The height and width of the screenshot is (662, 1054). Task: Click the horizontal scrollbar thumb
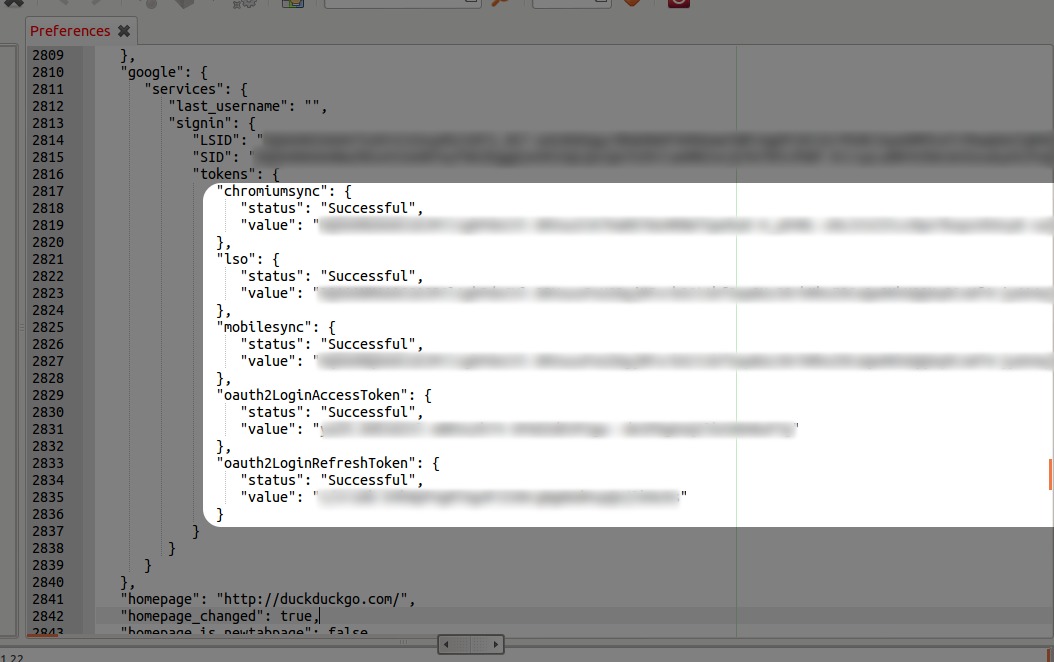click(470, 645)
